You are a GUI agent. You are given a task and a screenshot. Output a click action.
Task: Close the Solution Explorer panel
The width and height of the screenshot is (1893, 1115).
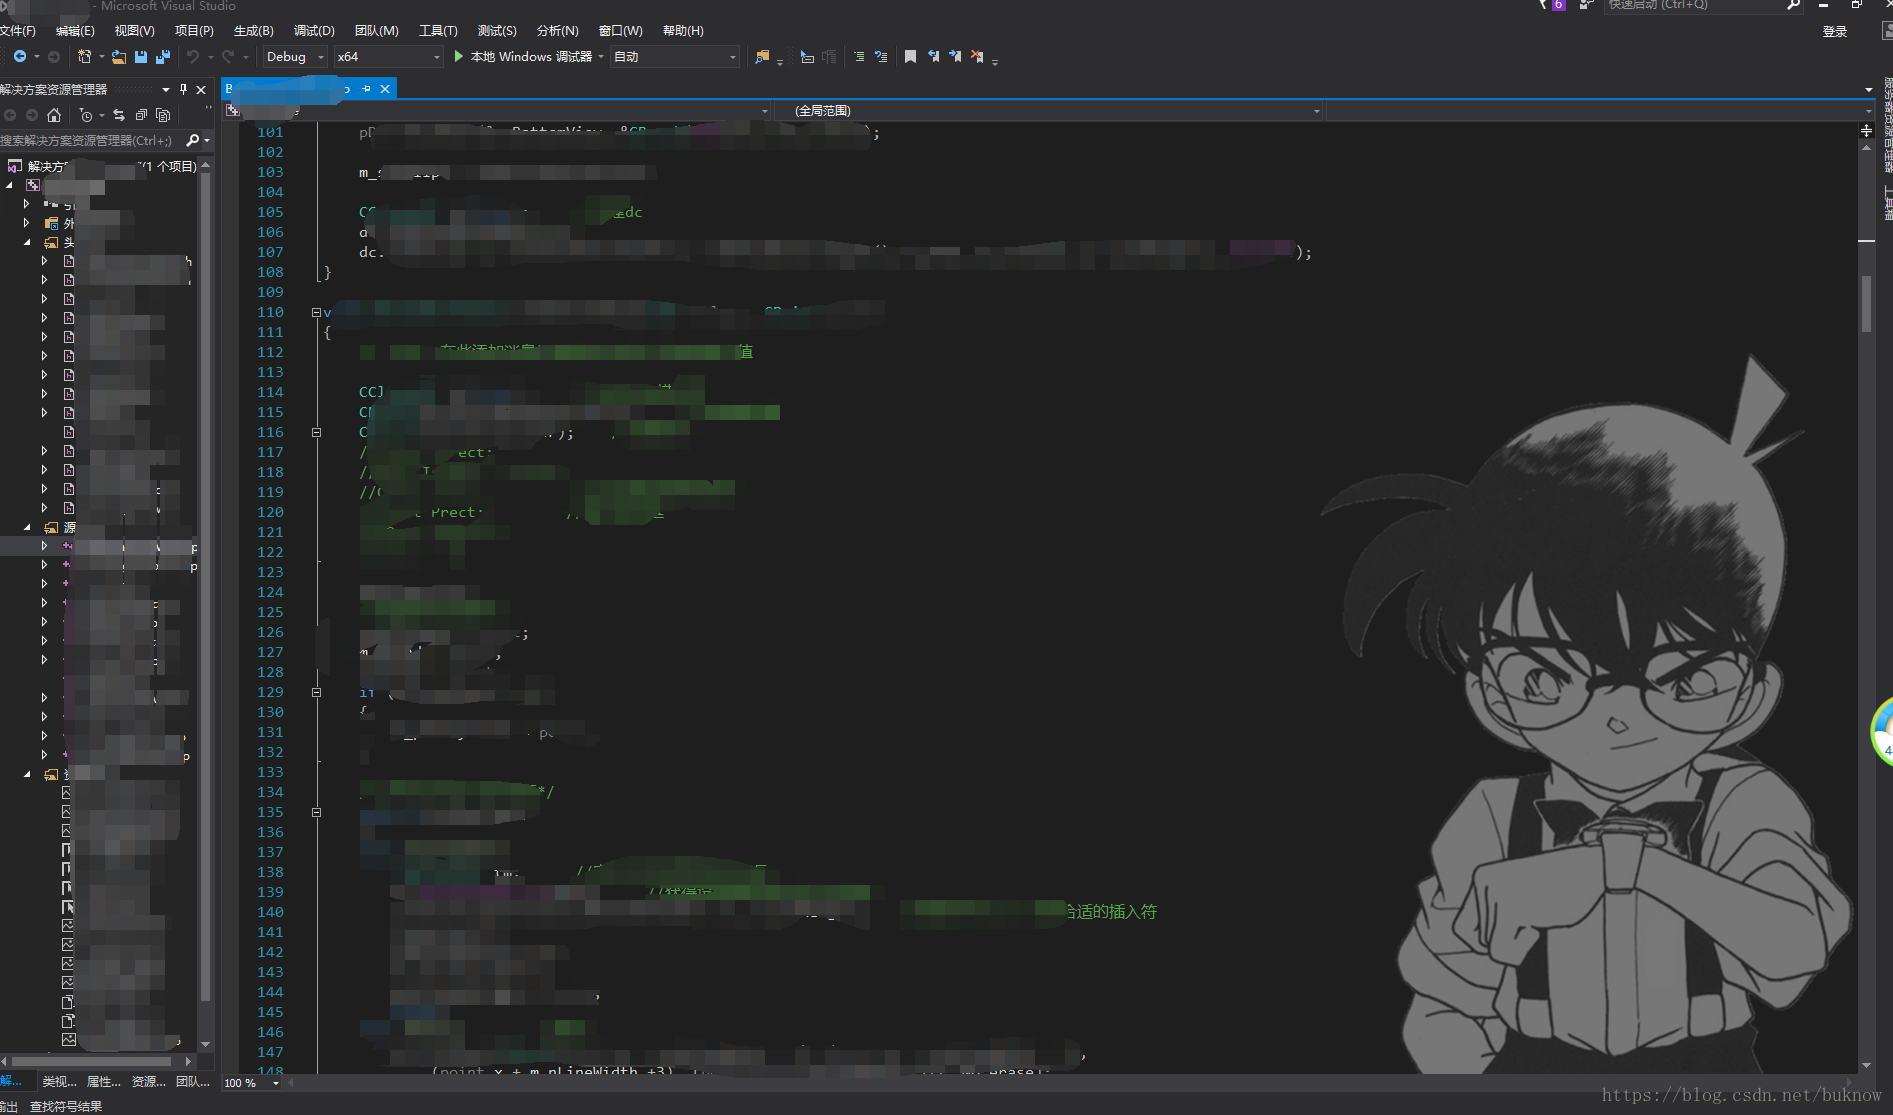coord(201,89)
